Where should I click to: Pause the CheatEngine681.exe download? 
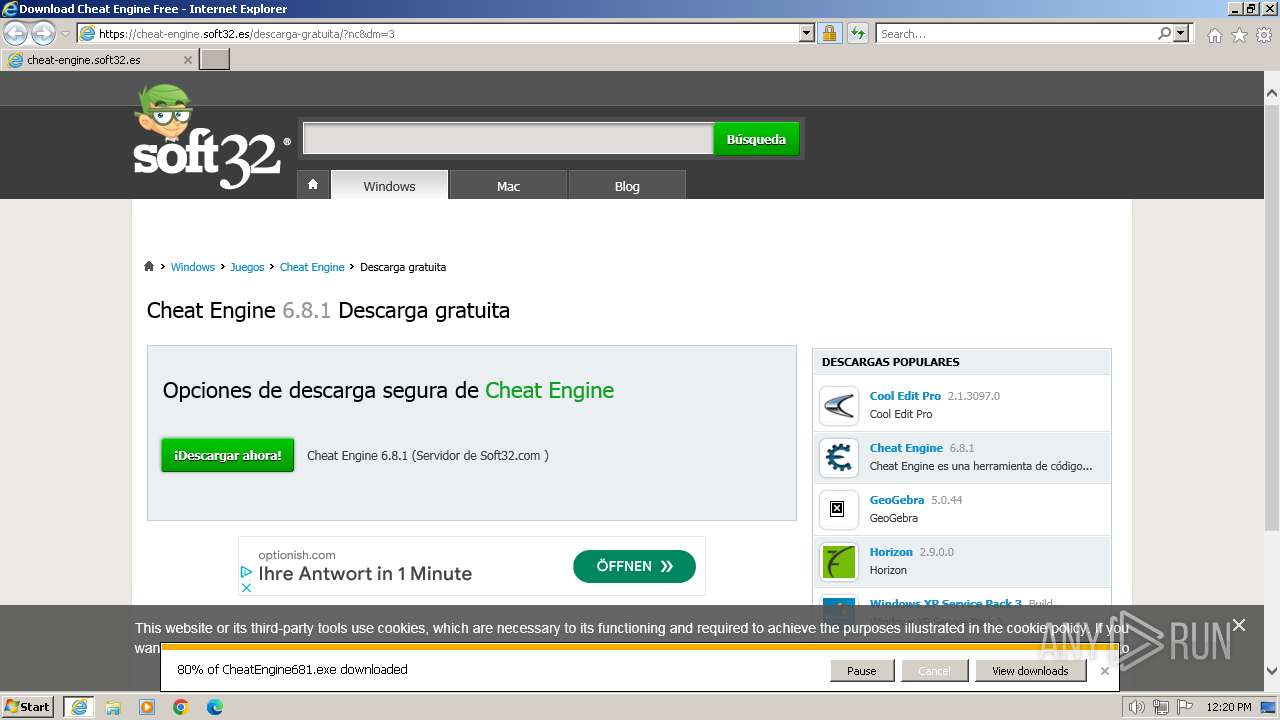(x=862, y=671)
